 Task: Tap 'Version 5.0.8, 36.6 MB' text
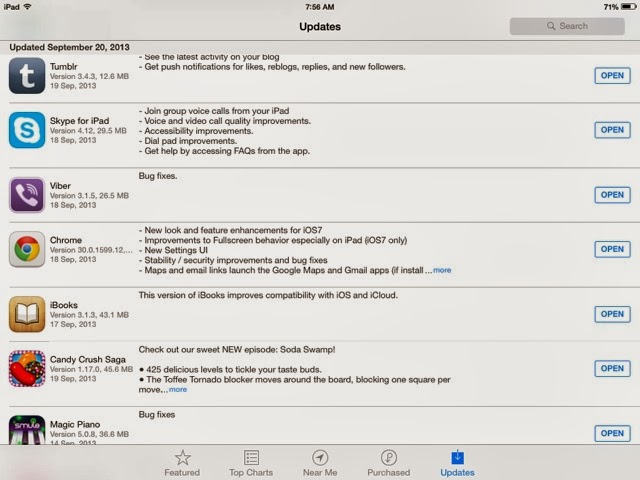pyautogui.click(x=89, y=434)
